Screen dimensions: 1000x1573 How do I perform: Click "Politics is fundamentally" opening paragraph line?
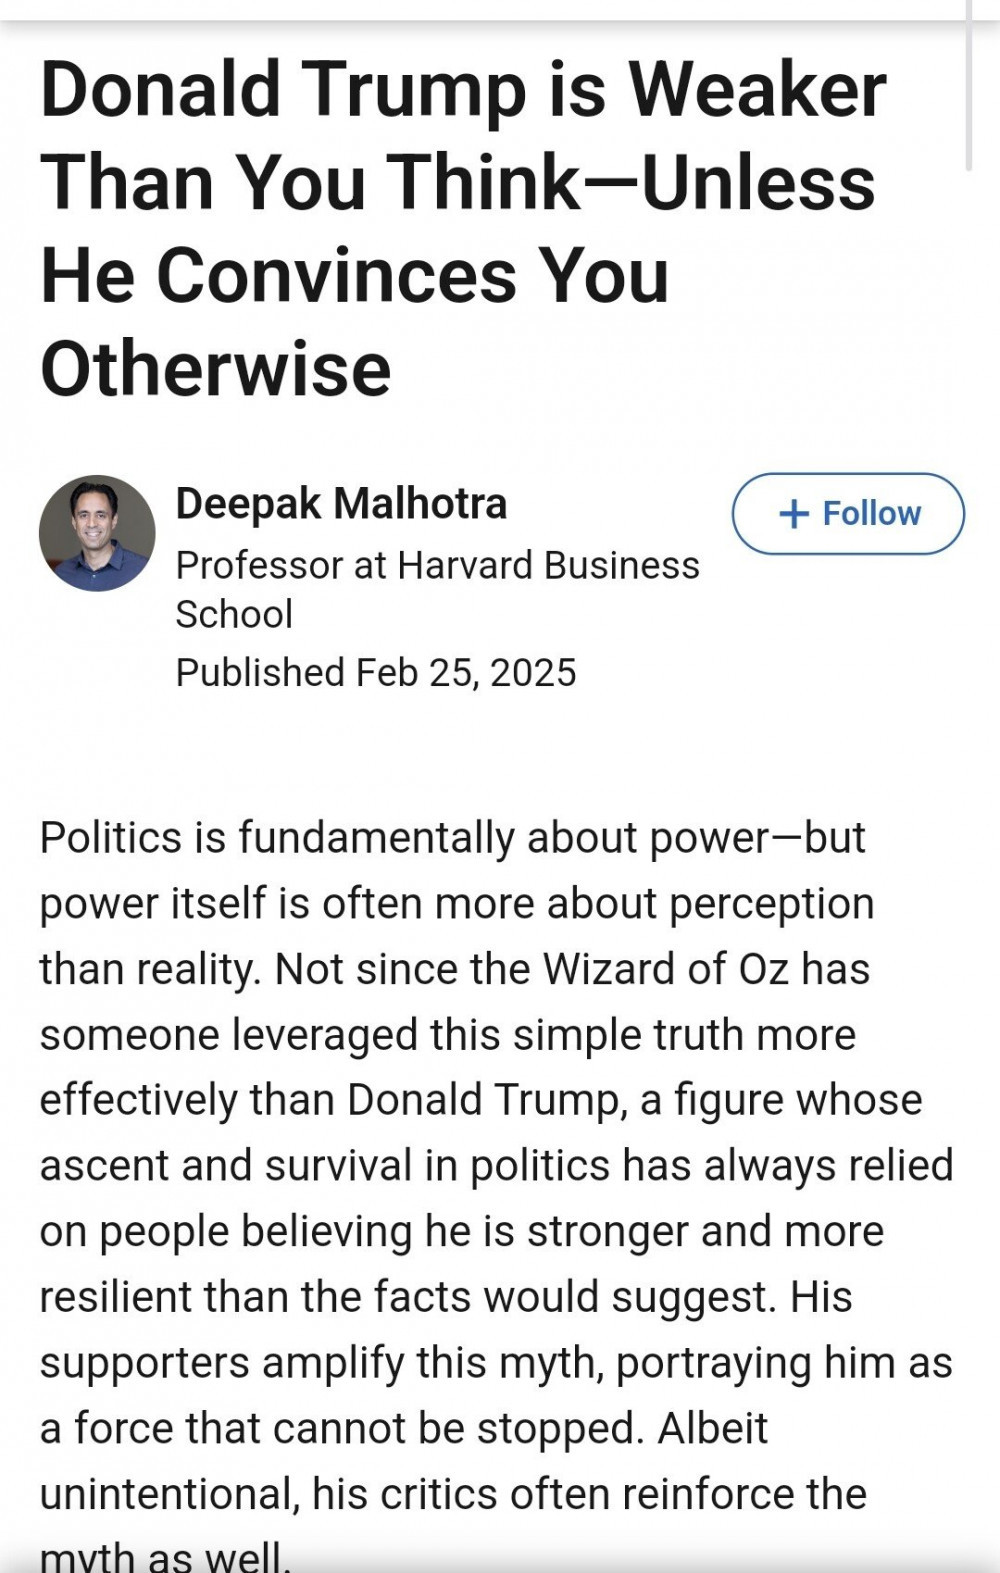point(277,837)
